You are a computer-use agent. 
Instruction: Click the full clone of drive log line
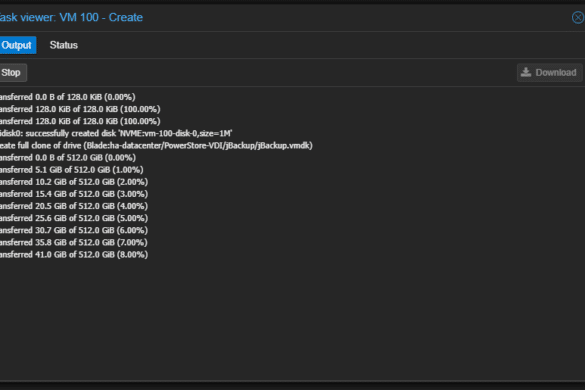tap(156, 146)
